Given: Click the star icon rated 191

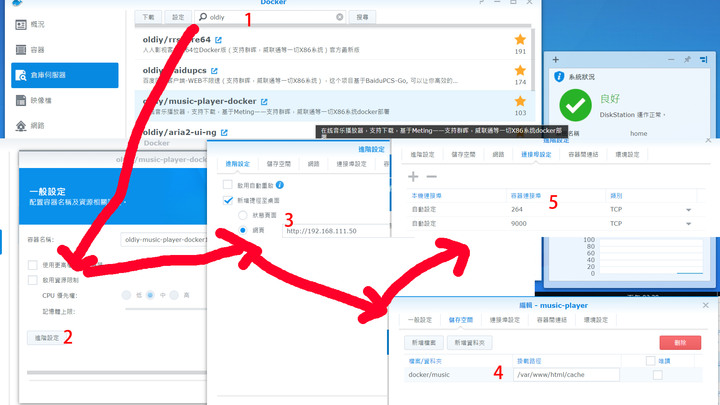Looking at the screenshot, I should coord(520,39).
